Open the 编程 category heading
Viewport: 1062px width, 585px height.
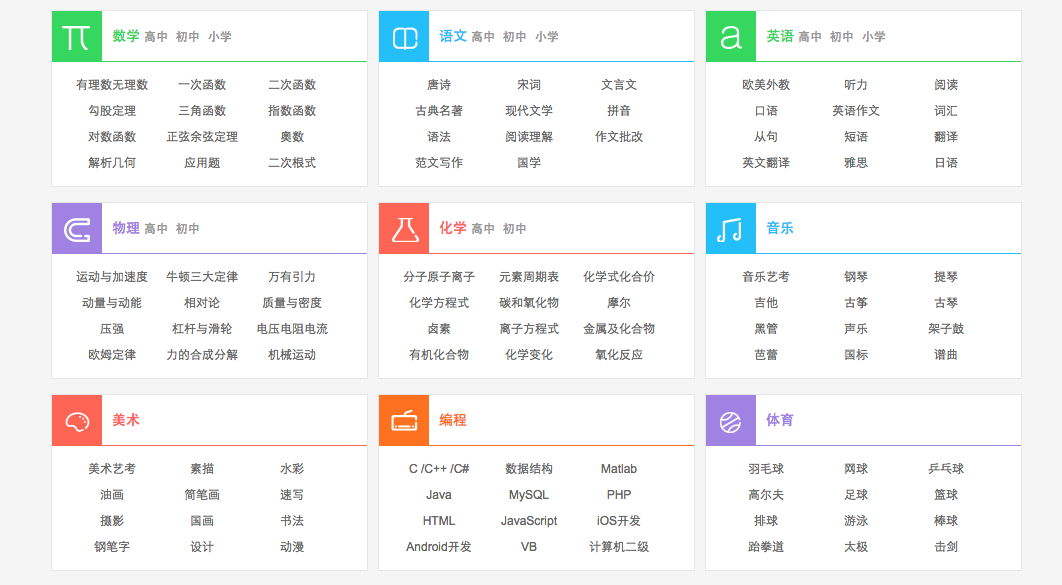coord(453,420)
